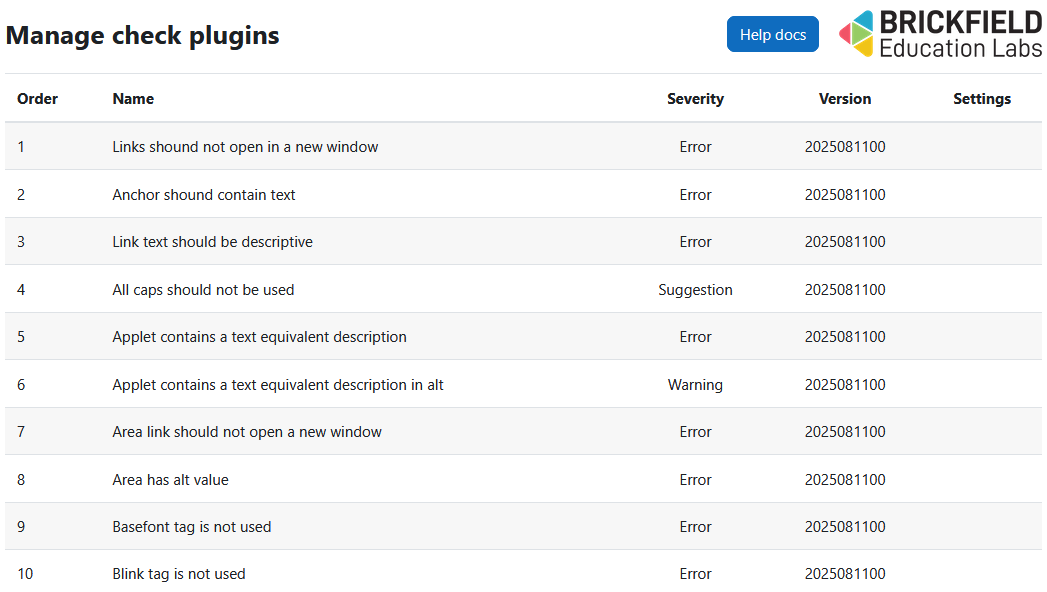The width and height of the screenshot is (1047, 592).
Task: Select 'Link text should be descriptive'
Action: tap(212, 242)
